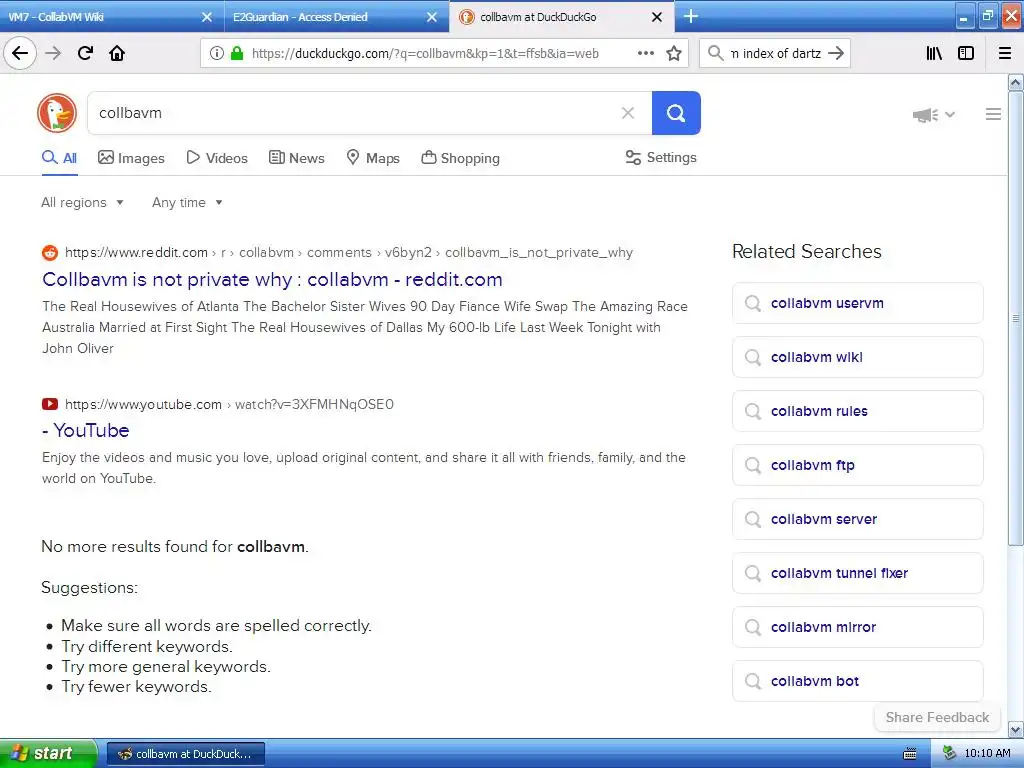
Task: Open the megaphone spread-the-word dropdown
Action: click(933, 115)
